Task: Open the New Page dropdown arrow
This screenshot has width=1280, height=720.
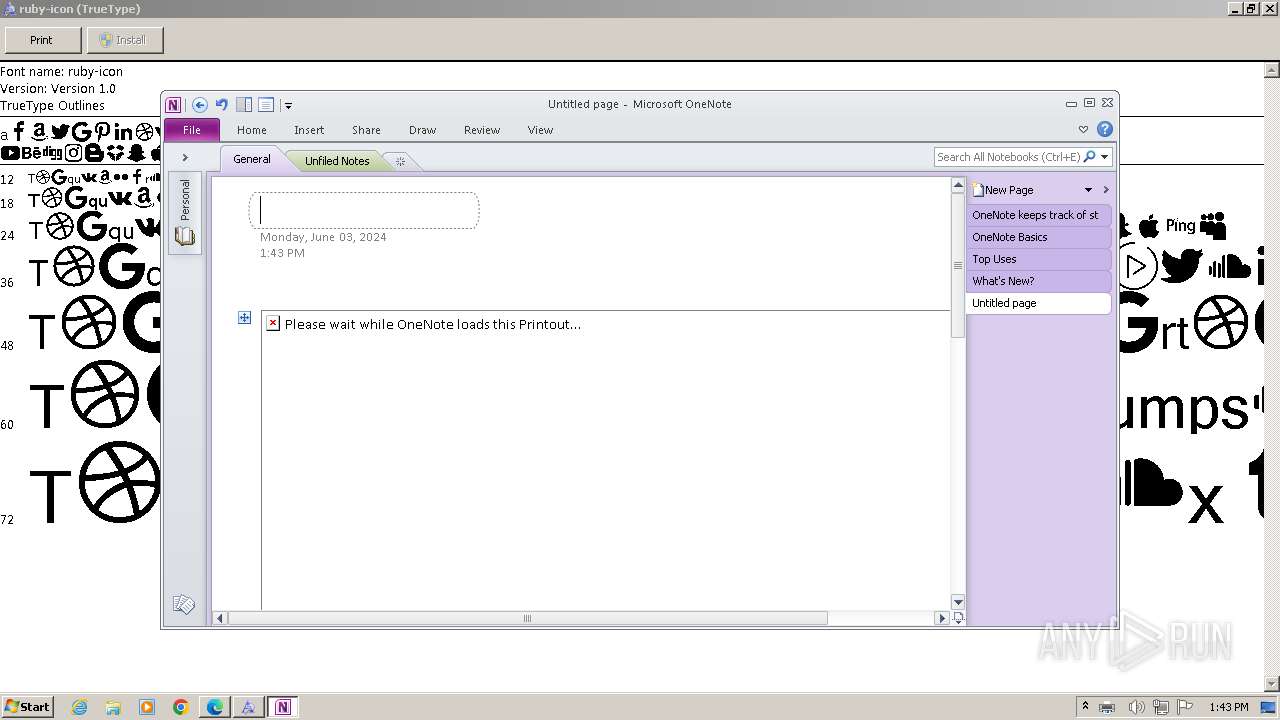Action: (1088, 190)
